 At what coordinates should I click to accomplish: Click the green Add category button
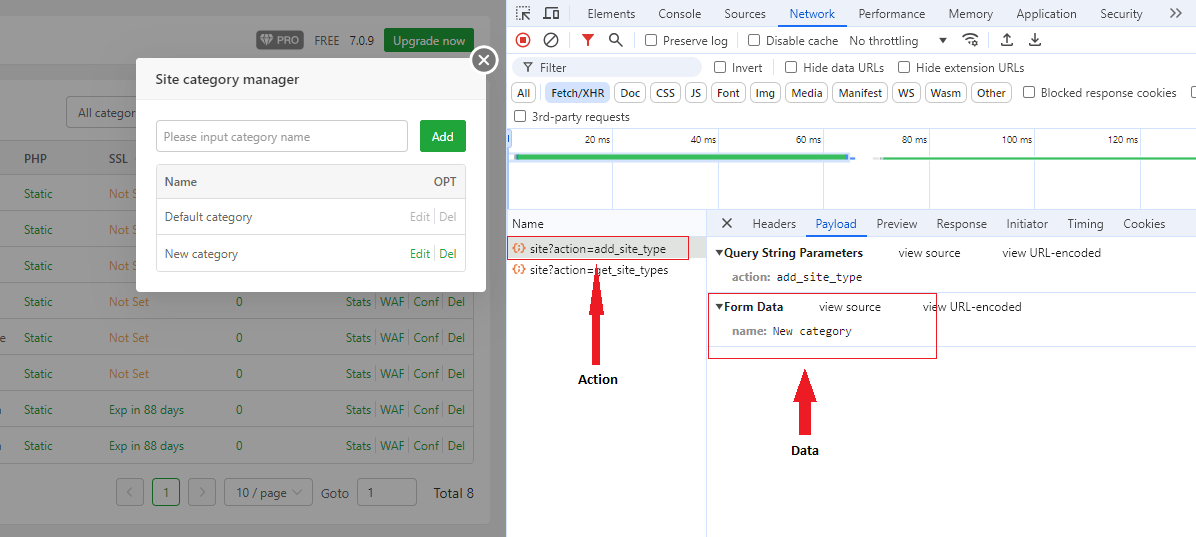pos(442,137)
